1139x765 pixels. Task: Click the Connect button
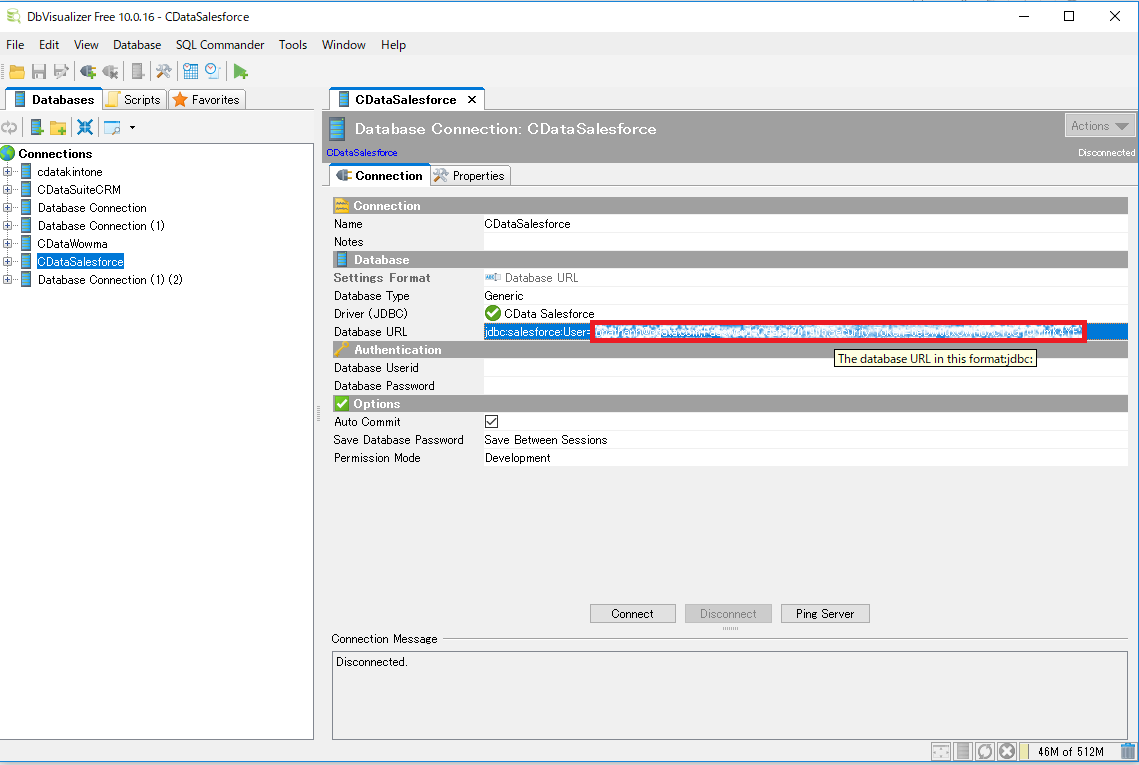pyautogui.click(x=633, y=614)
